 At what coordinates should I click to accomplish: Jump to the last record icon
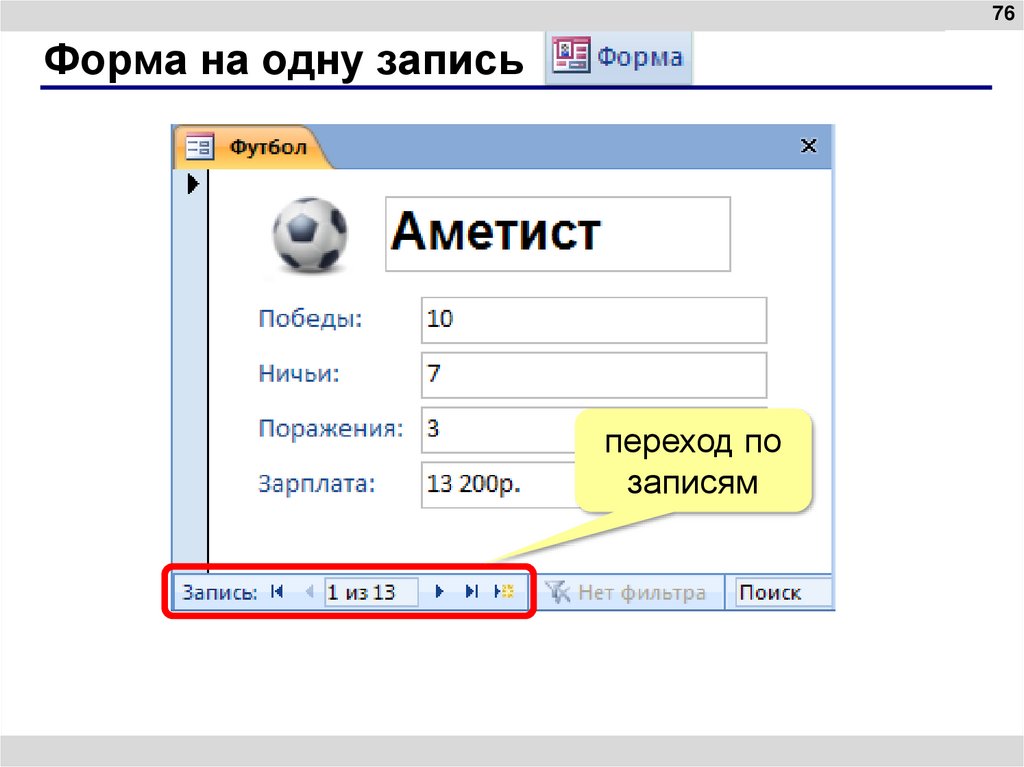point(470,592)
